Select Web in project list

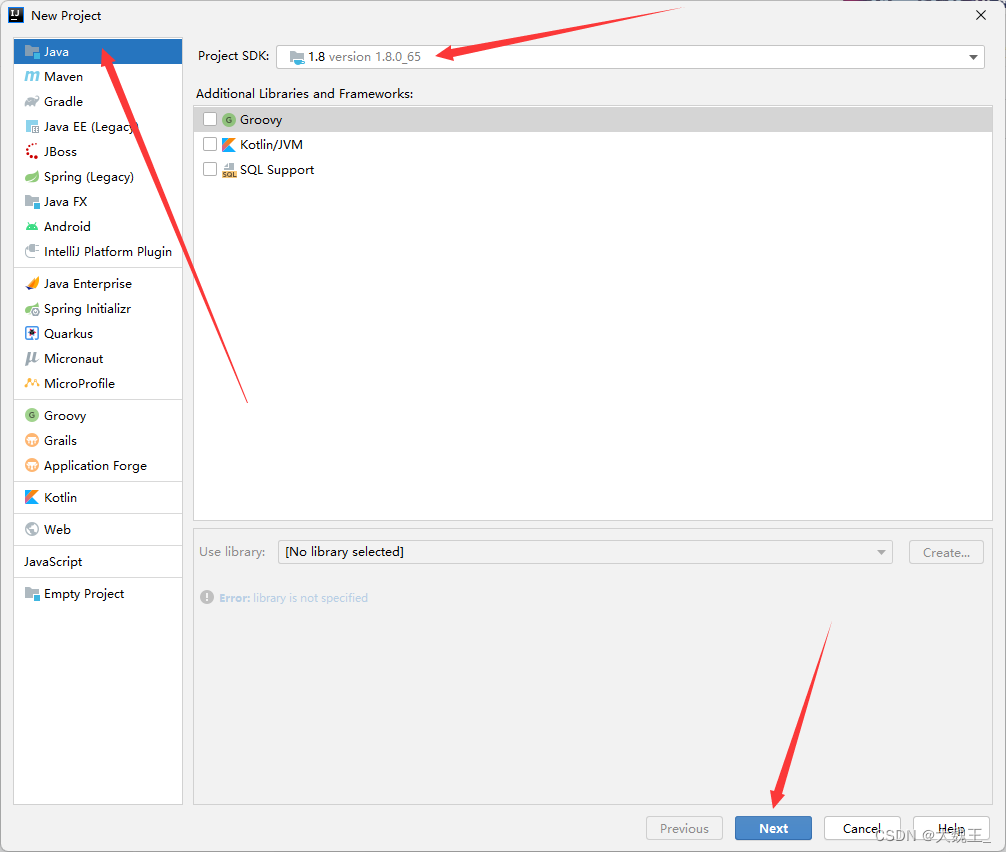[98, 529]
